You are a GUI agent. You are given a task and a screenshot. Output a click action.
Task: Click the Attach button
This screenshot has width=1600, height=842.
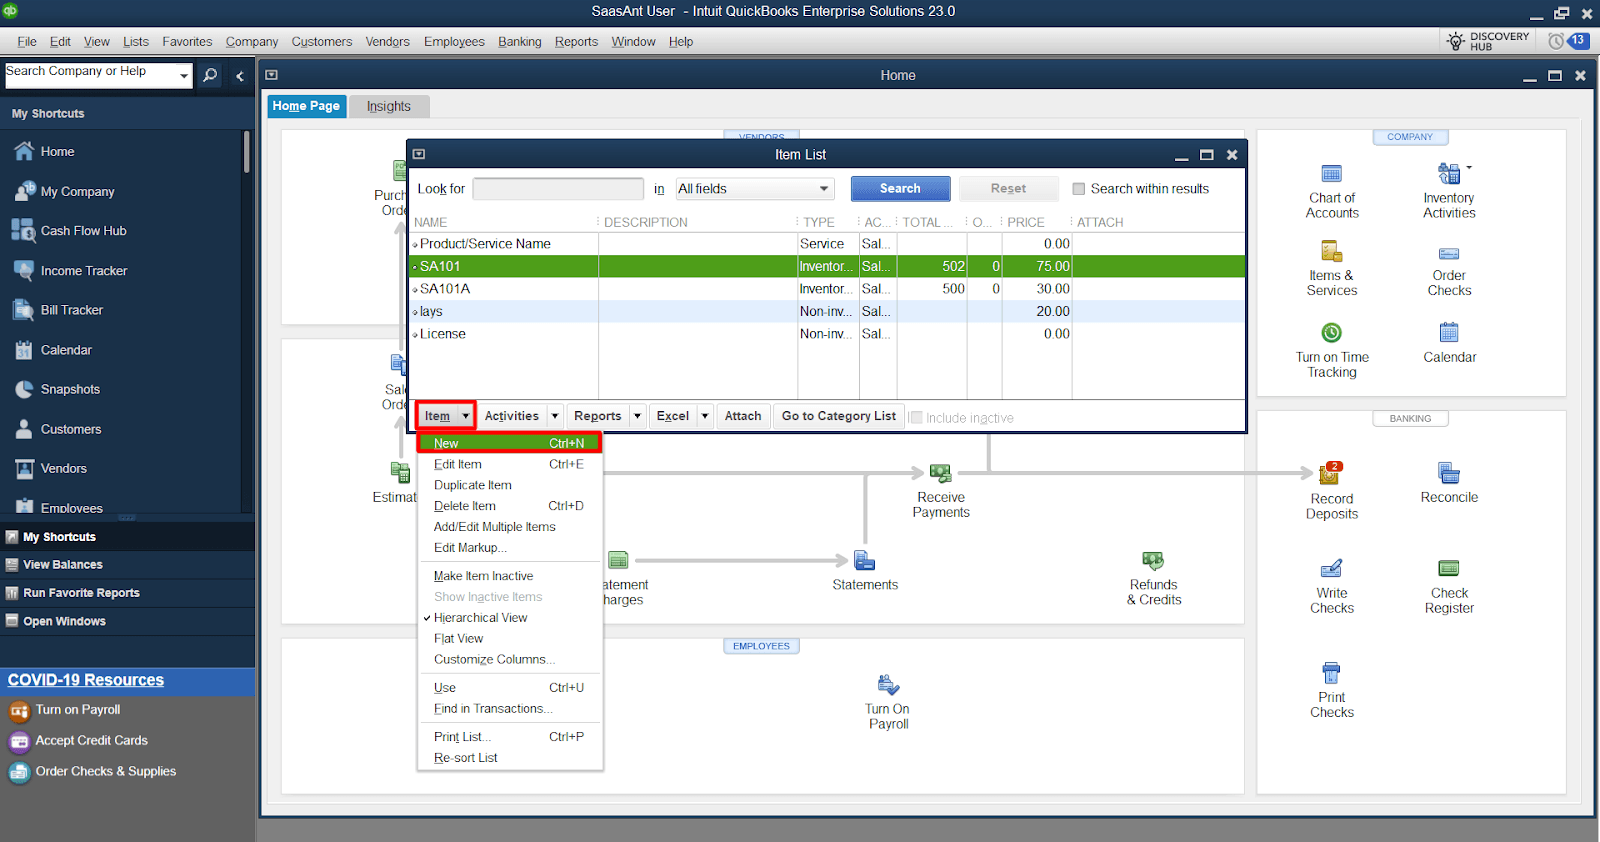tap(743, 416)
